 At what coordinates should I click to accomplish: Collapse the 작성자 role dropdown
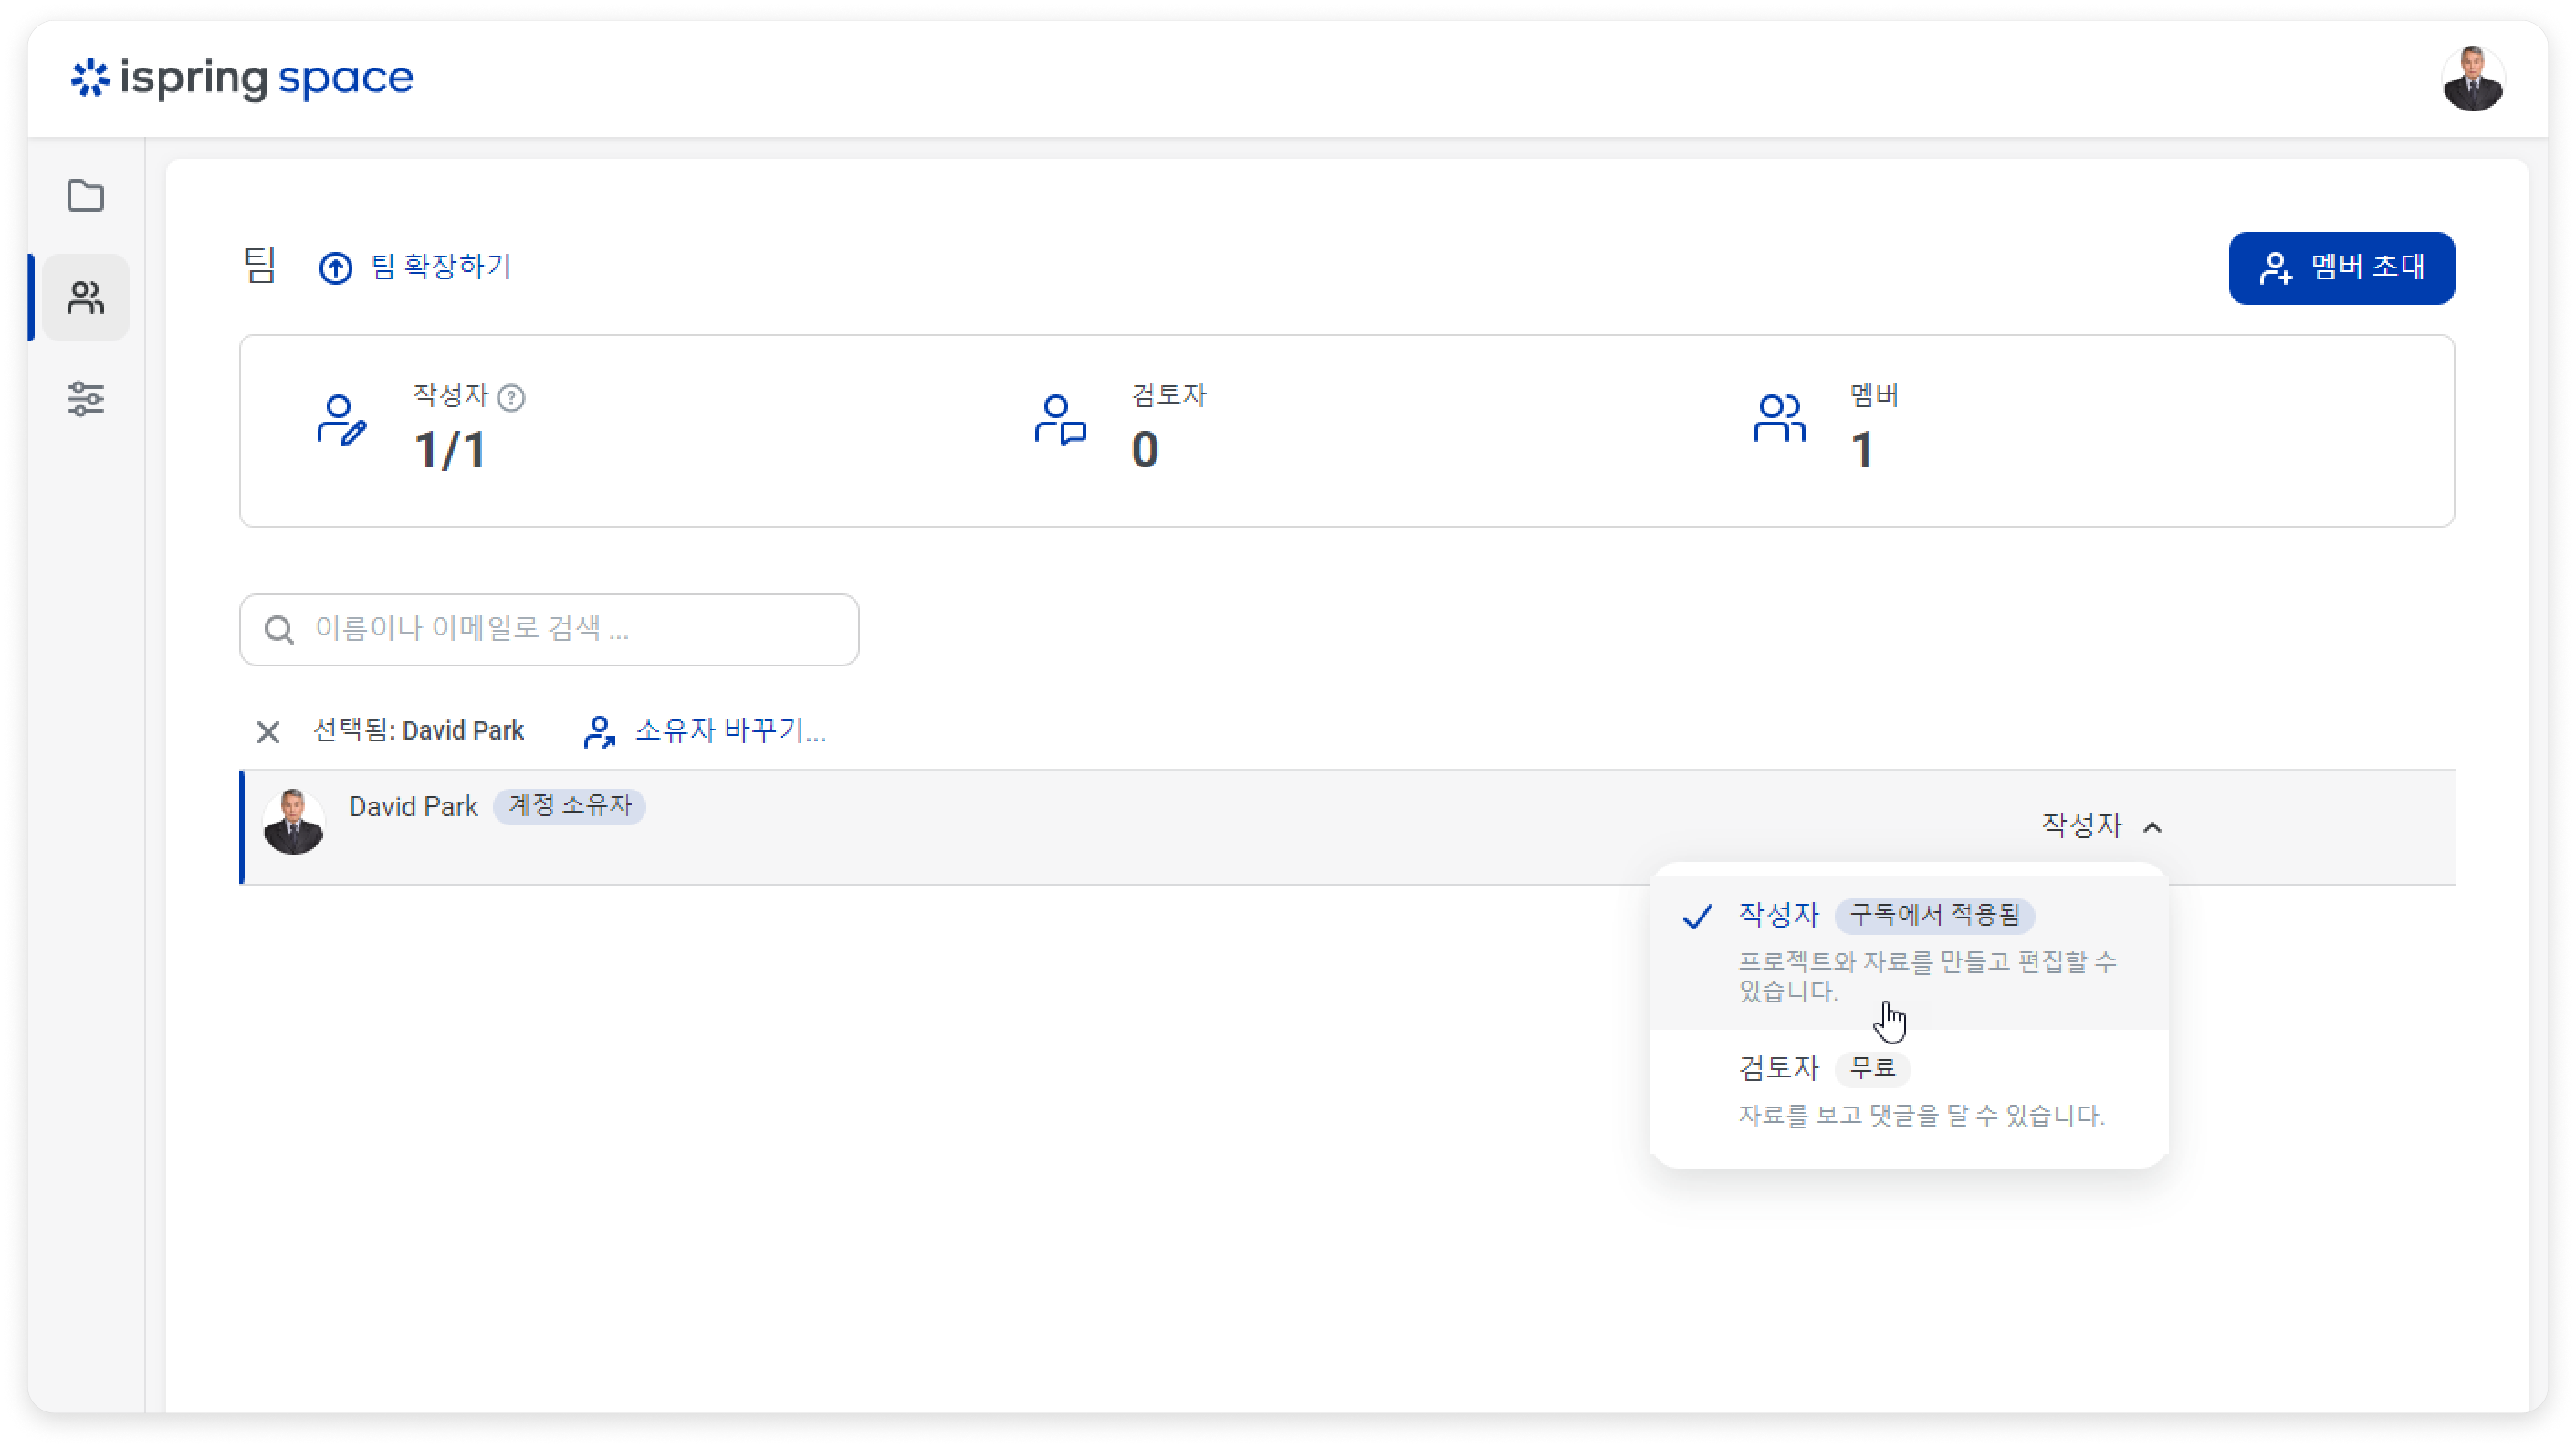point(2101,826)
